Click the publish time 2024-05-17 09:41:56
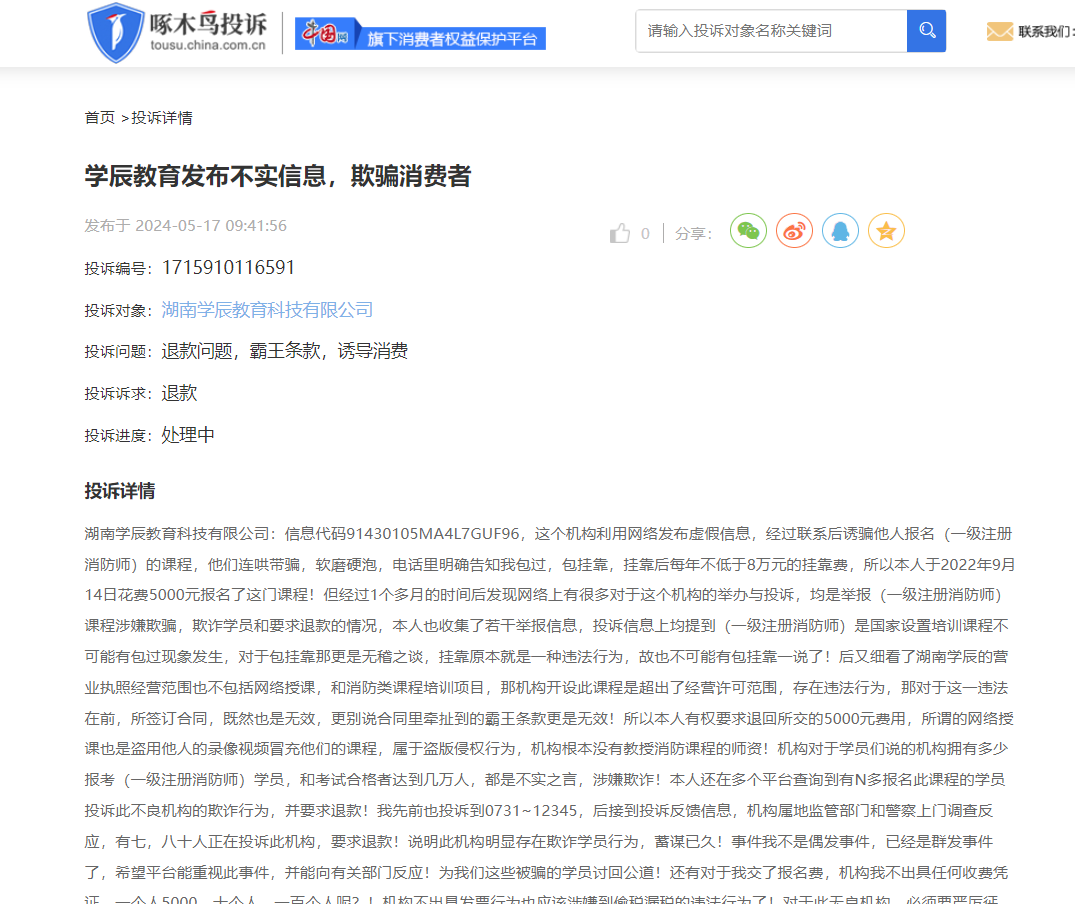The height and width of the screenshot is (904, 1075). coord(211,225)
